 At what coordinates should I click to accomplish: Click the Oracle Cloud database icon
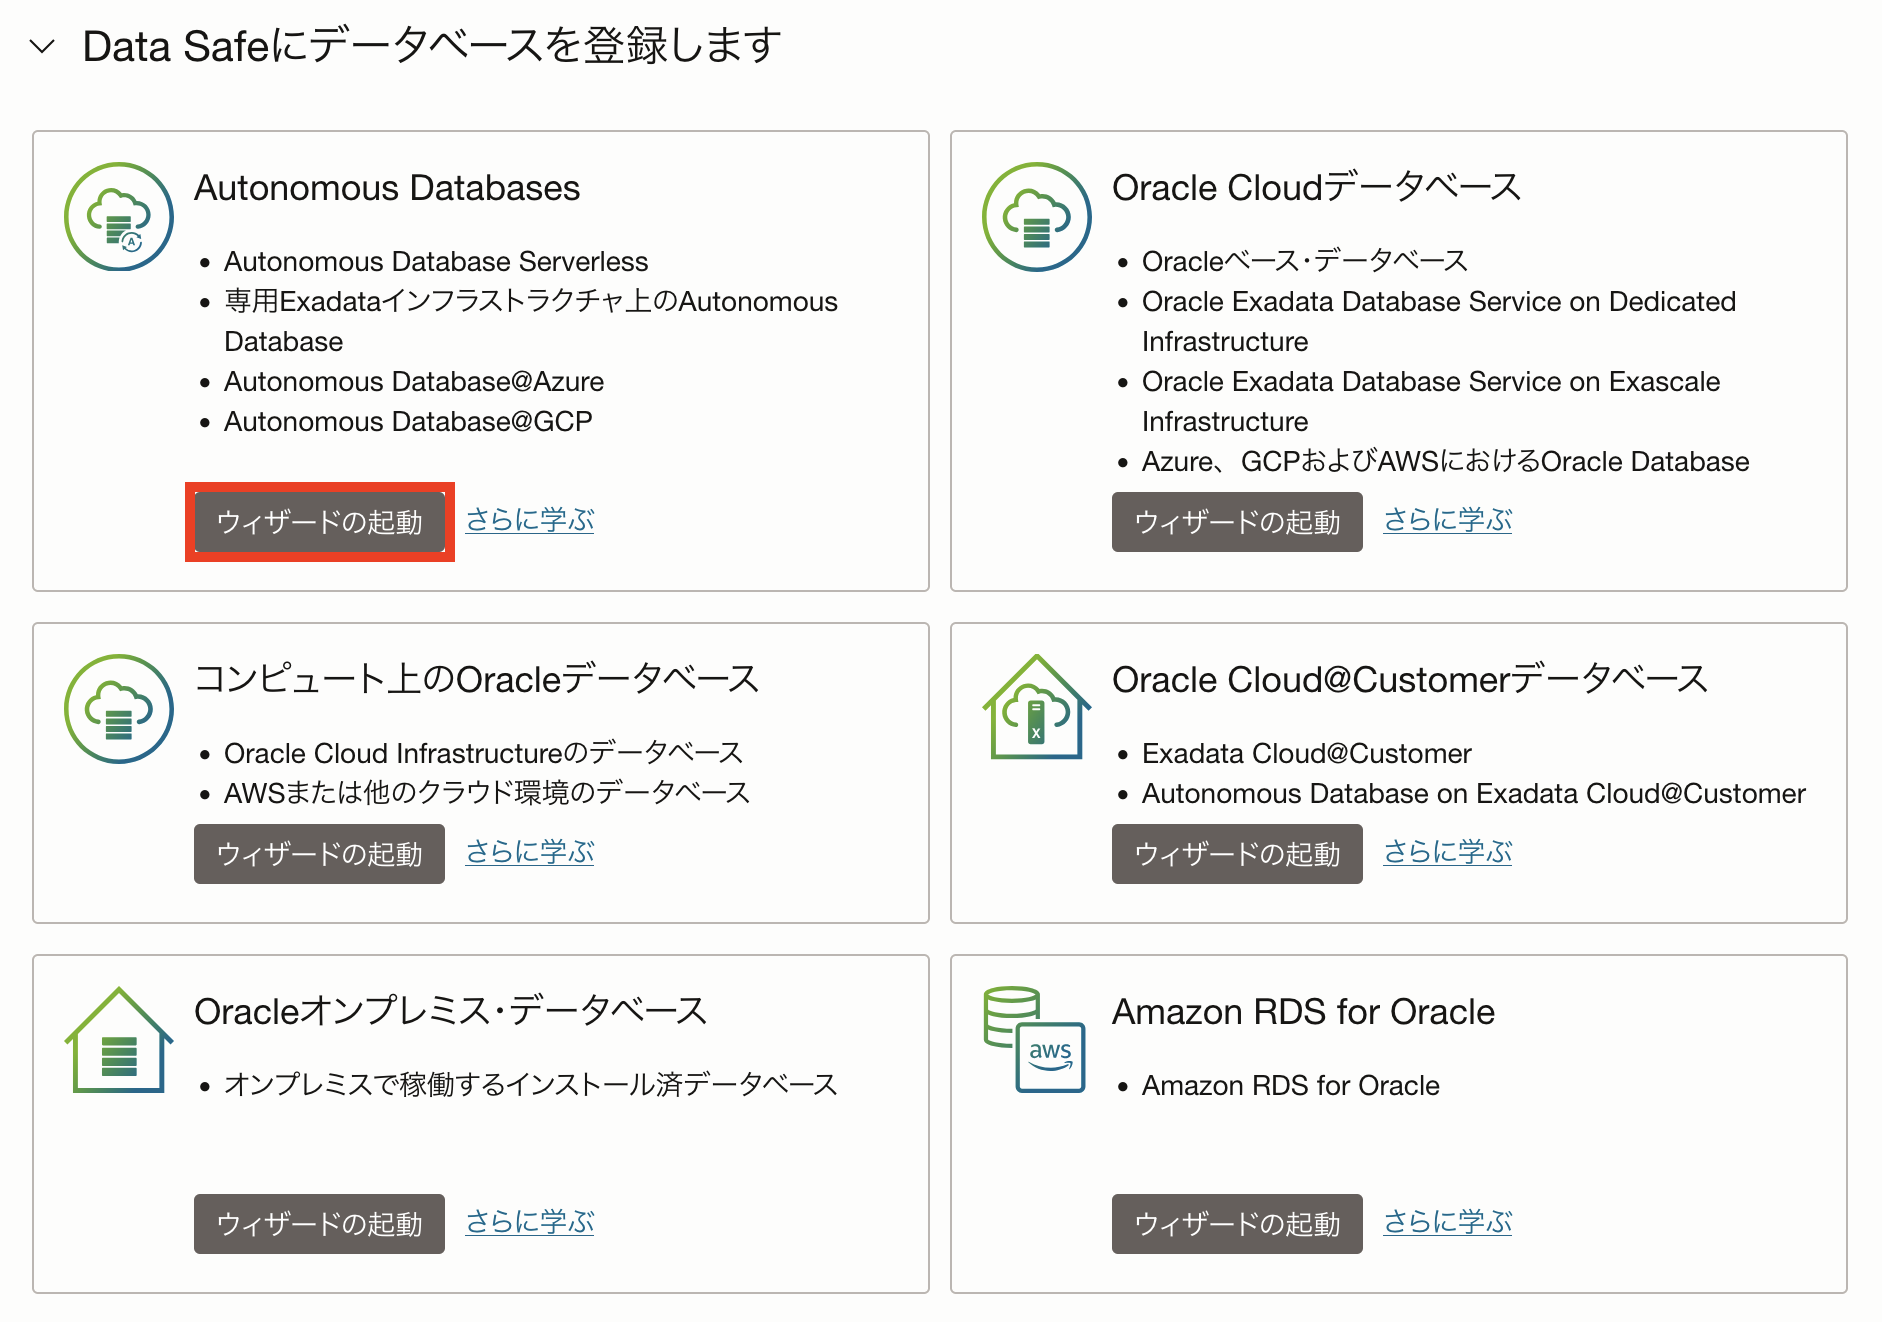[1036, 217]
